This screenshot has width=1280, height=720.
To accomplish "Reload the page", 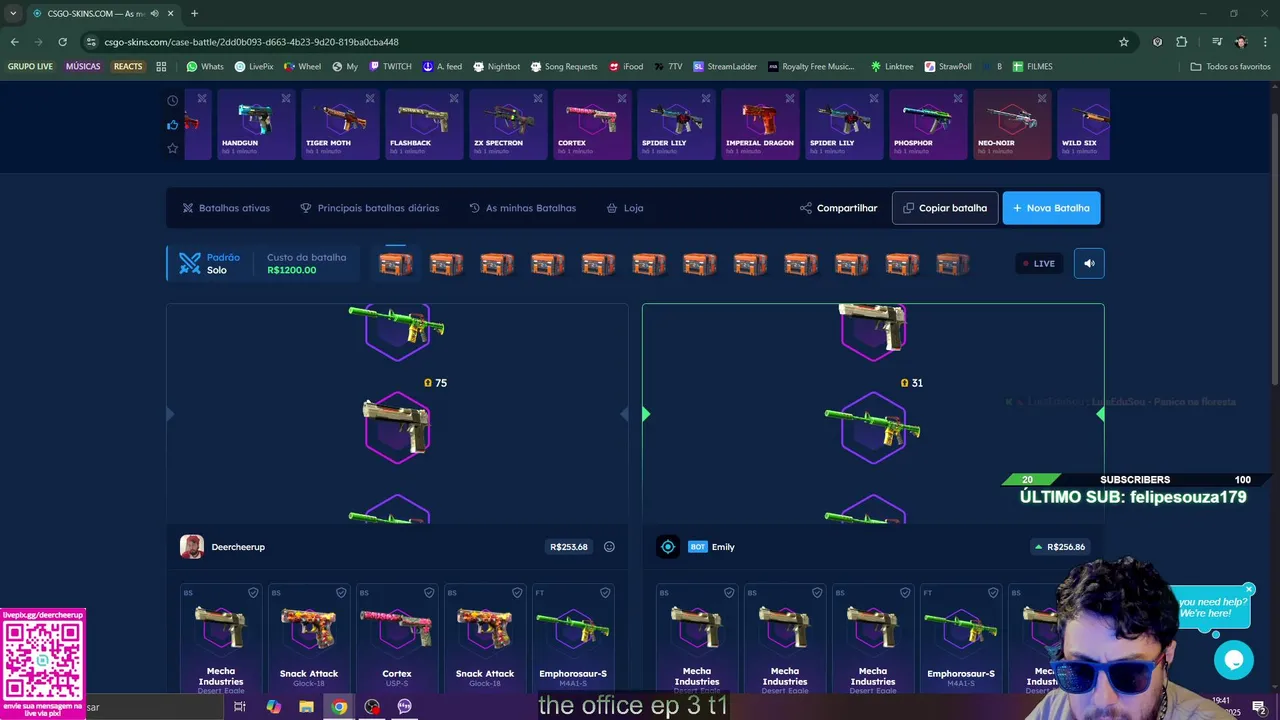I will click(62, 42).
